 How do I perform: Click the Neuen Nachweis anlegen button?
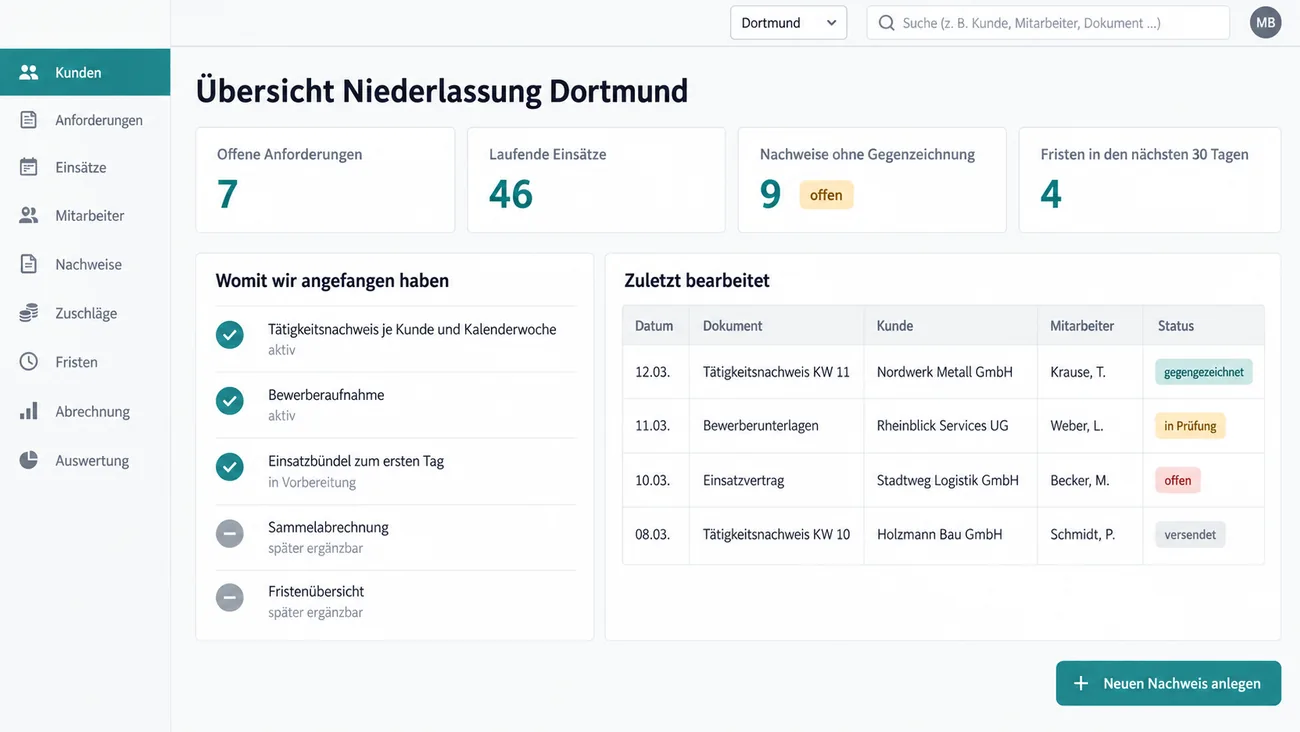1168,684
